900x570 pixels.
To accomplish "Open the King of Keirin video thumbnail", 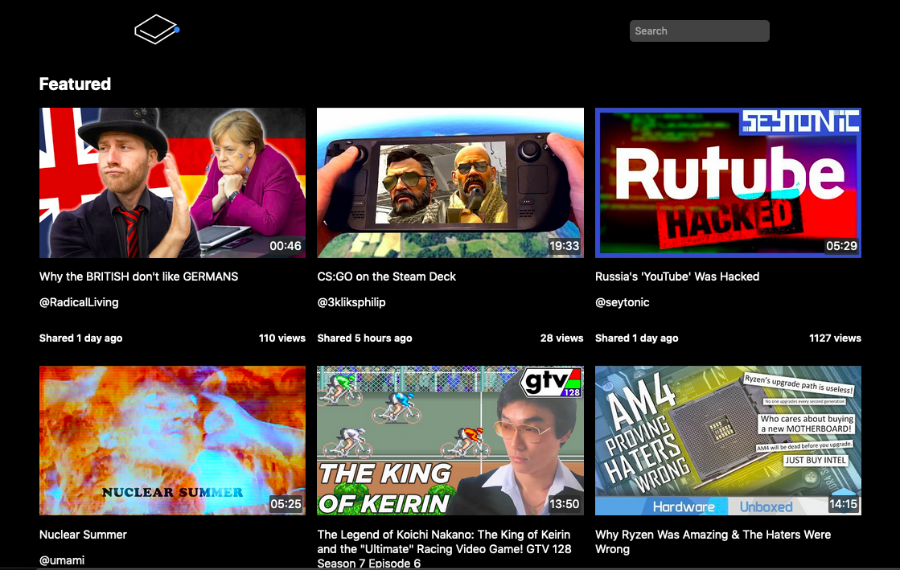I will click(x=450, y=440).
